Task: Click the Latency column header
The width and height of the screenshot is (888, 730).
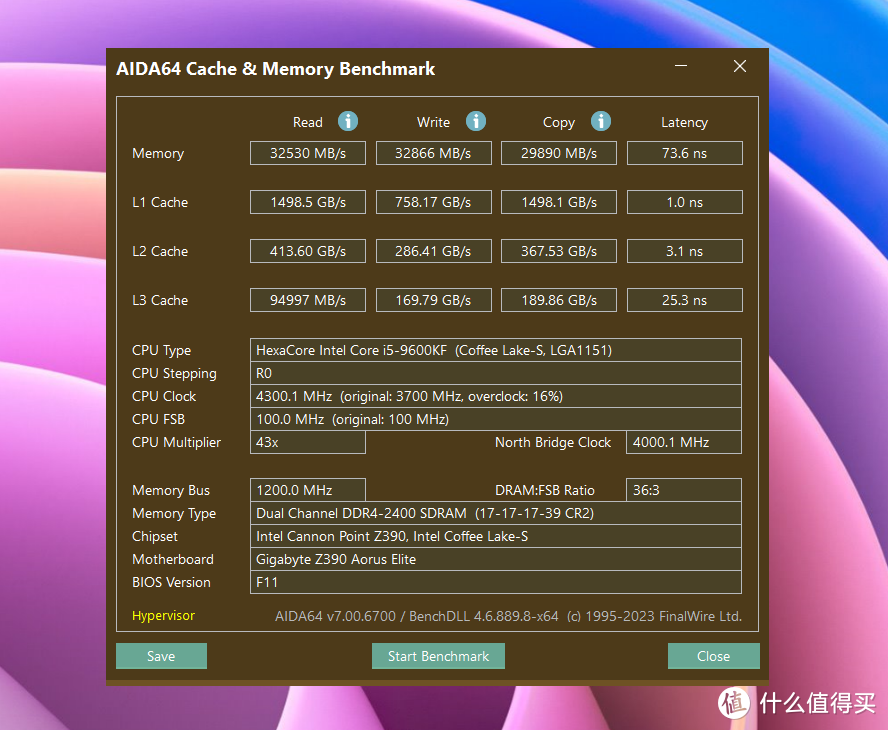Action: [684, 122]
